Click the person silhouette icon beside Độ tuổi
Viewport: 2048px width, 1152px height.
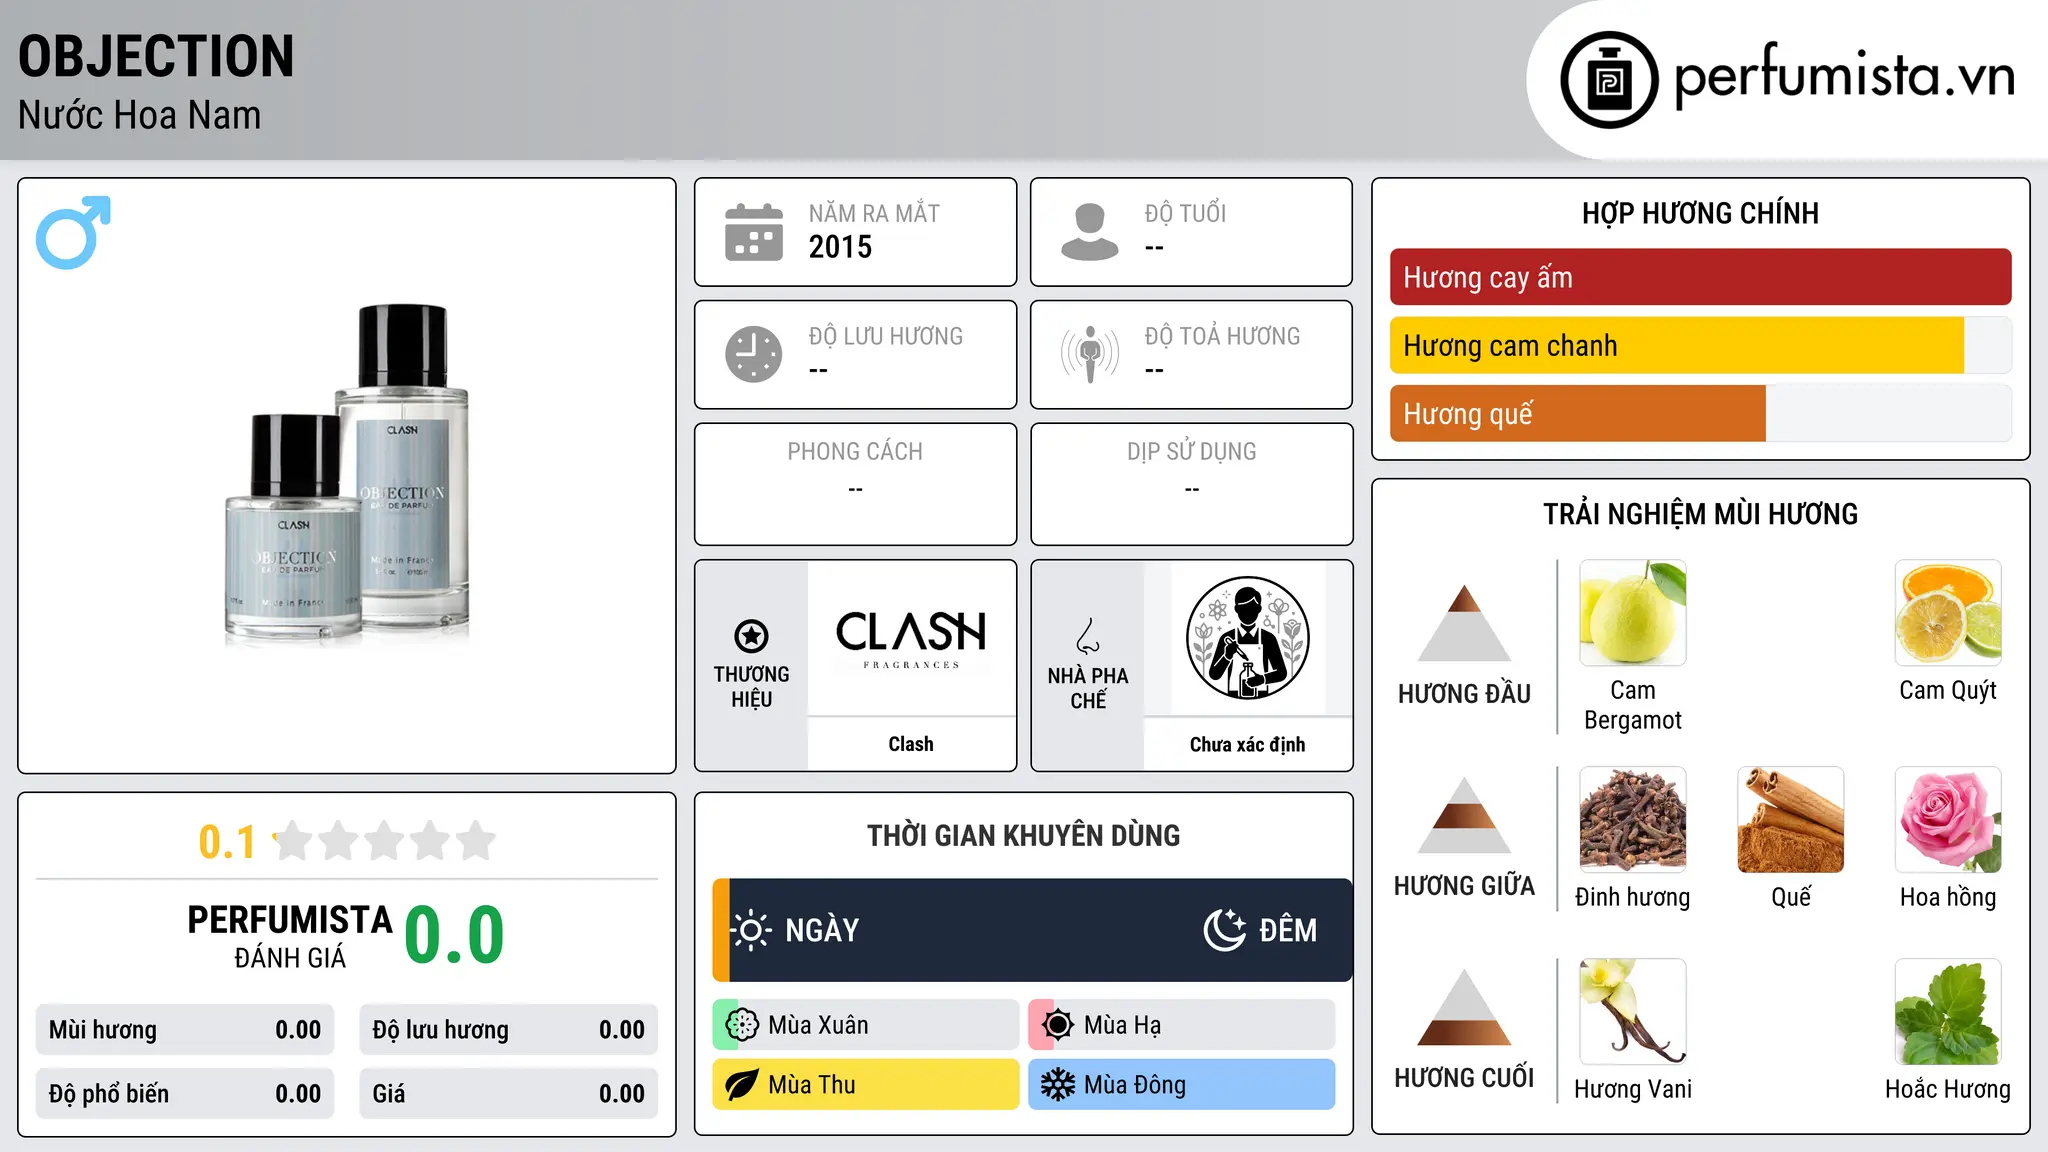tap(1090, 232)
